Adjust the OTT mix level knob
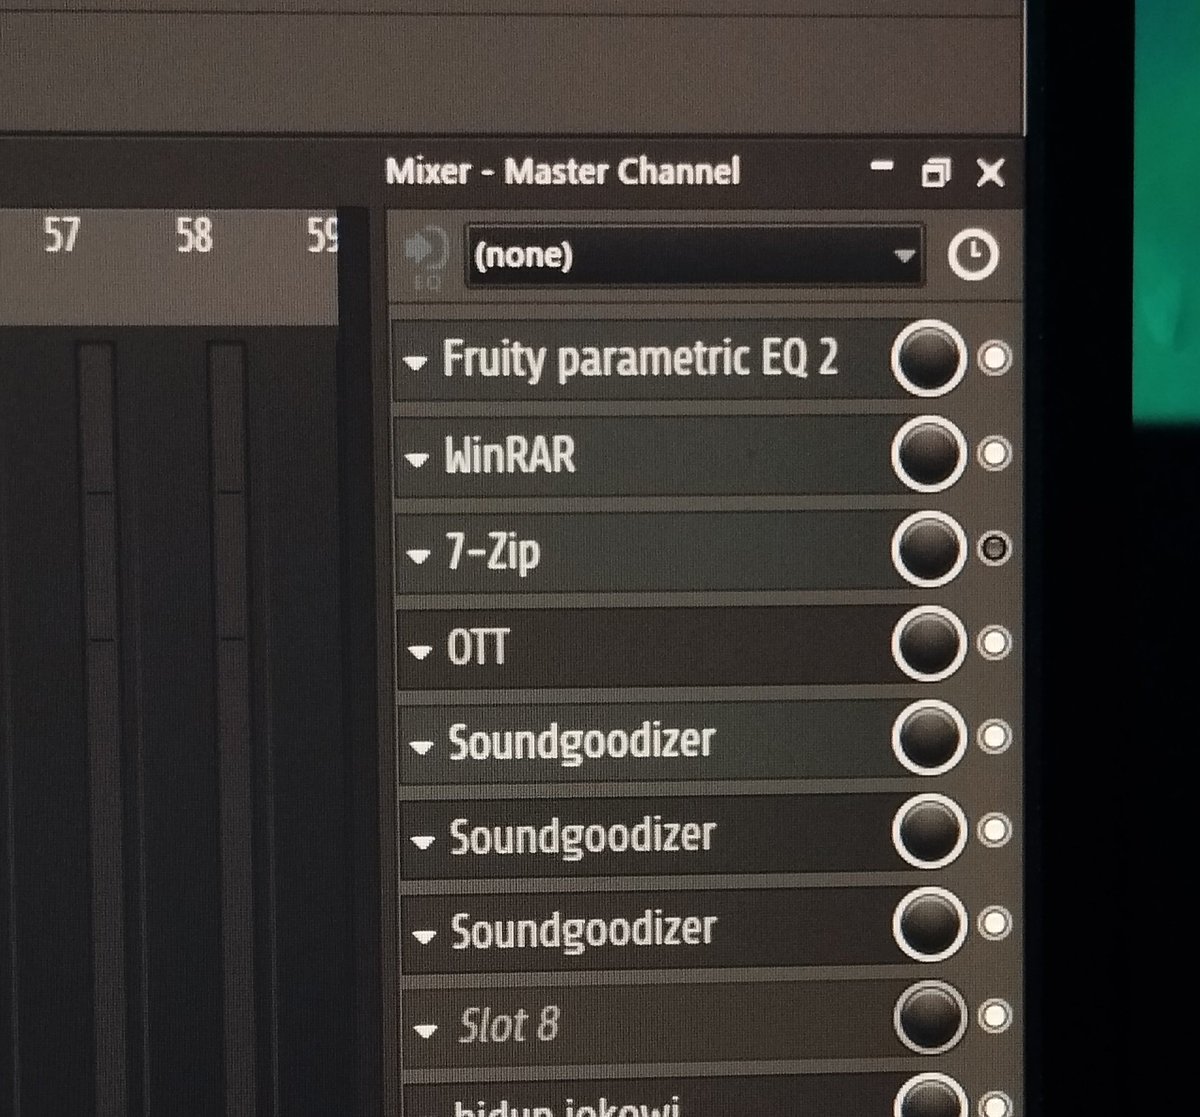The height and width of the screenshot is (1117, 1200). 929,643
